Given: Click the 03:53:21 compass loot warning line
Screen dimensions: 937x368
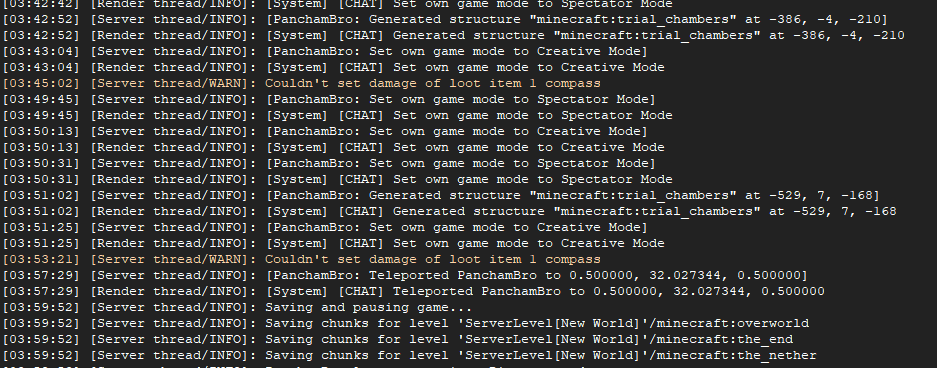Looking at the screenshot, I should pyautogui.click(x=302, y=259).
